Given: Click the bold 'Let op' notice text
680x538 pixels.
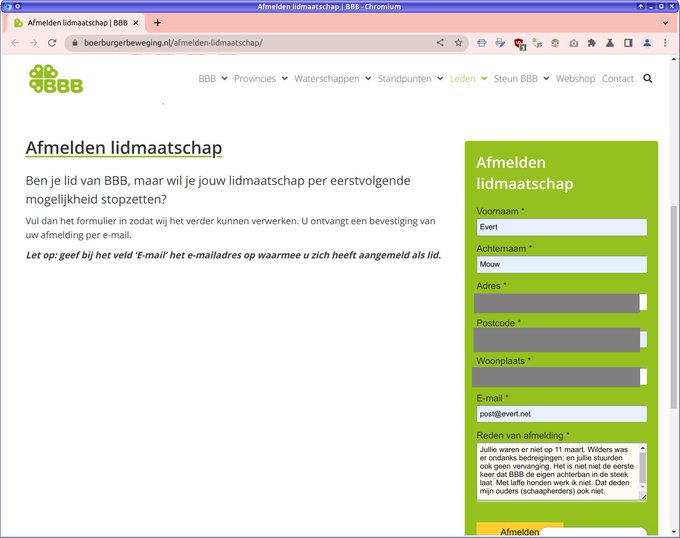Looking at the screenshot, I should coord(233,255).
